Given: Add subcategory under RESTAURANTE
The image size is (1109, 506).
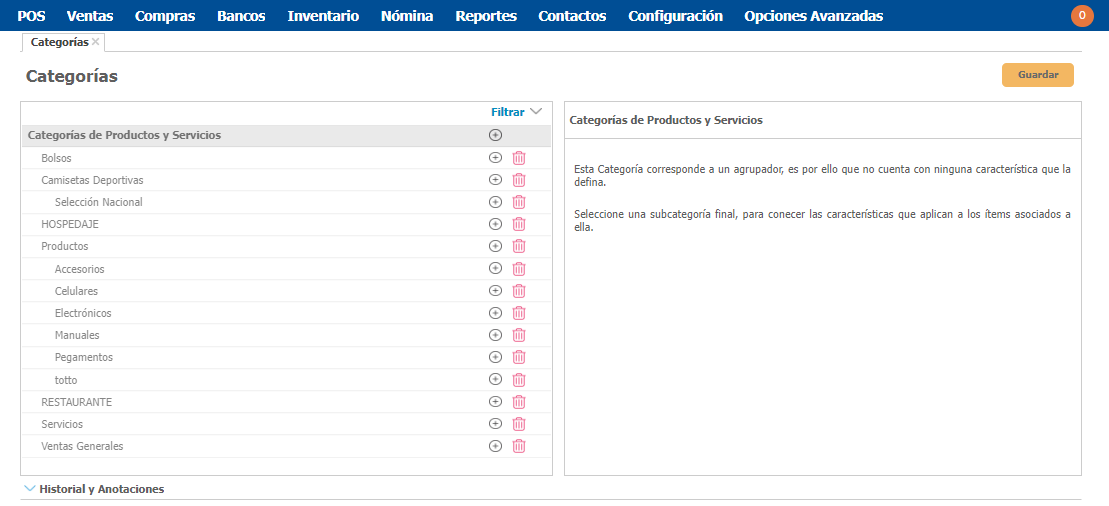Looking at the screenshot, I should pos(495,402).
